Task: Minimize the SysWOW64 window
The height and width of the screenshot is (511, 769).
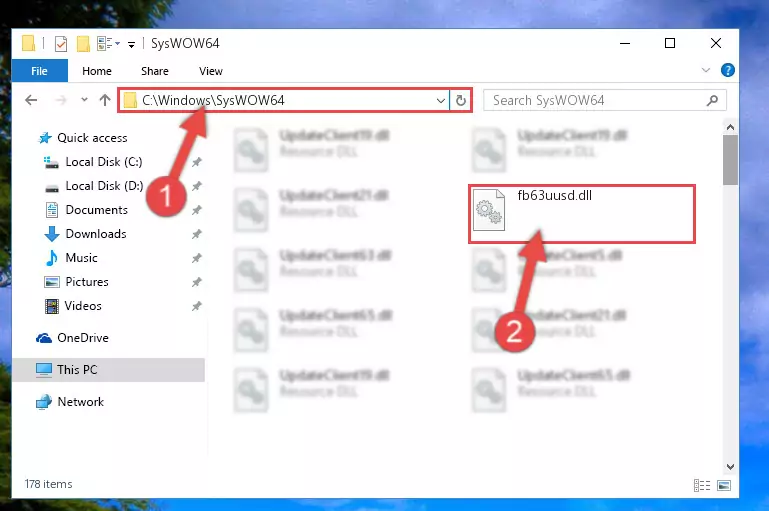Action: [x=625, y=43]
